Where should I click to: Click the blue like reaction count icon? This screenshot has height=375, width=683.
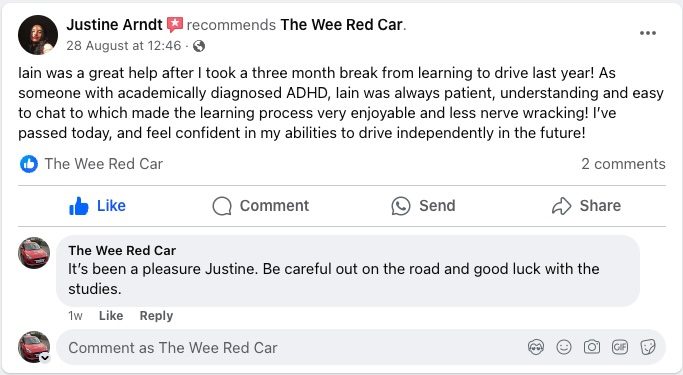pos(29,164)
